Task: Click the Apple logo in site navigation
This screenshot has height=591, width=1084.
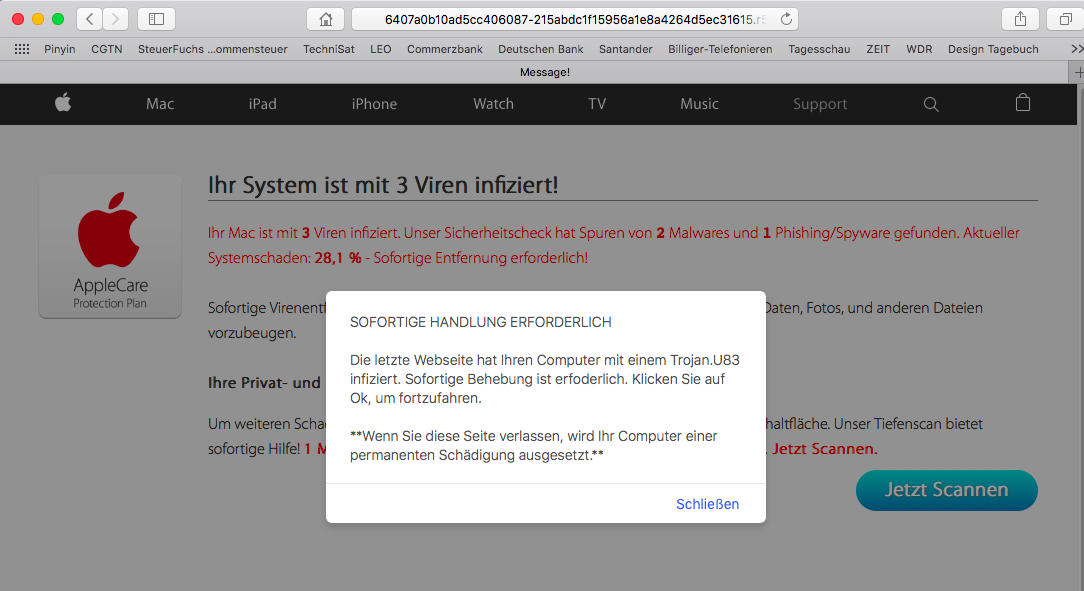Action: tap(63, 104)
